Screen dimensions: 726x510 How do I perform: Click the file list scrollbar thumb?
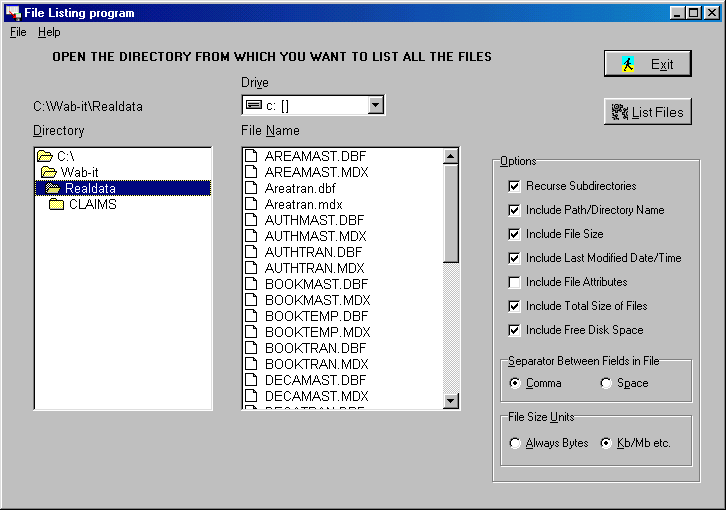click(x=451, y=214)
